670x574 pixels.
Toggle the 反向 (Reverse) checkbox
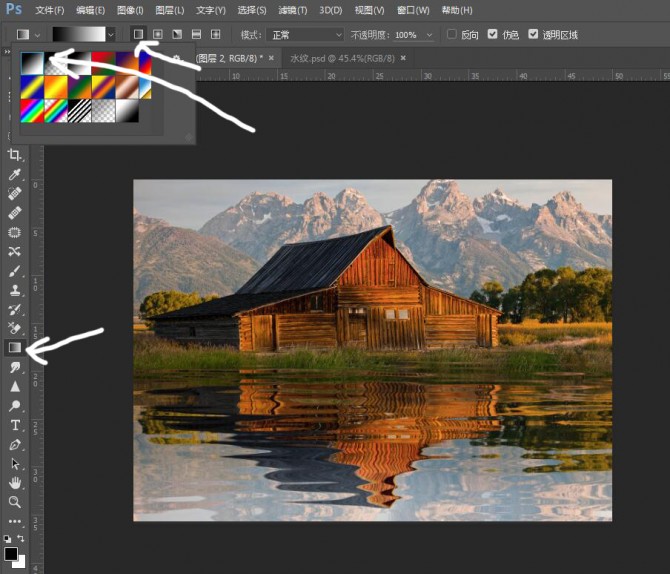(451, 34)
